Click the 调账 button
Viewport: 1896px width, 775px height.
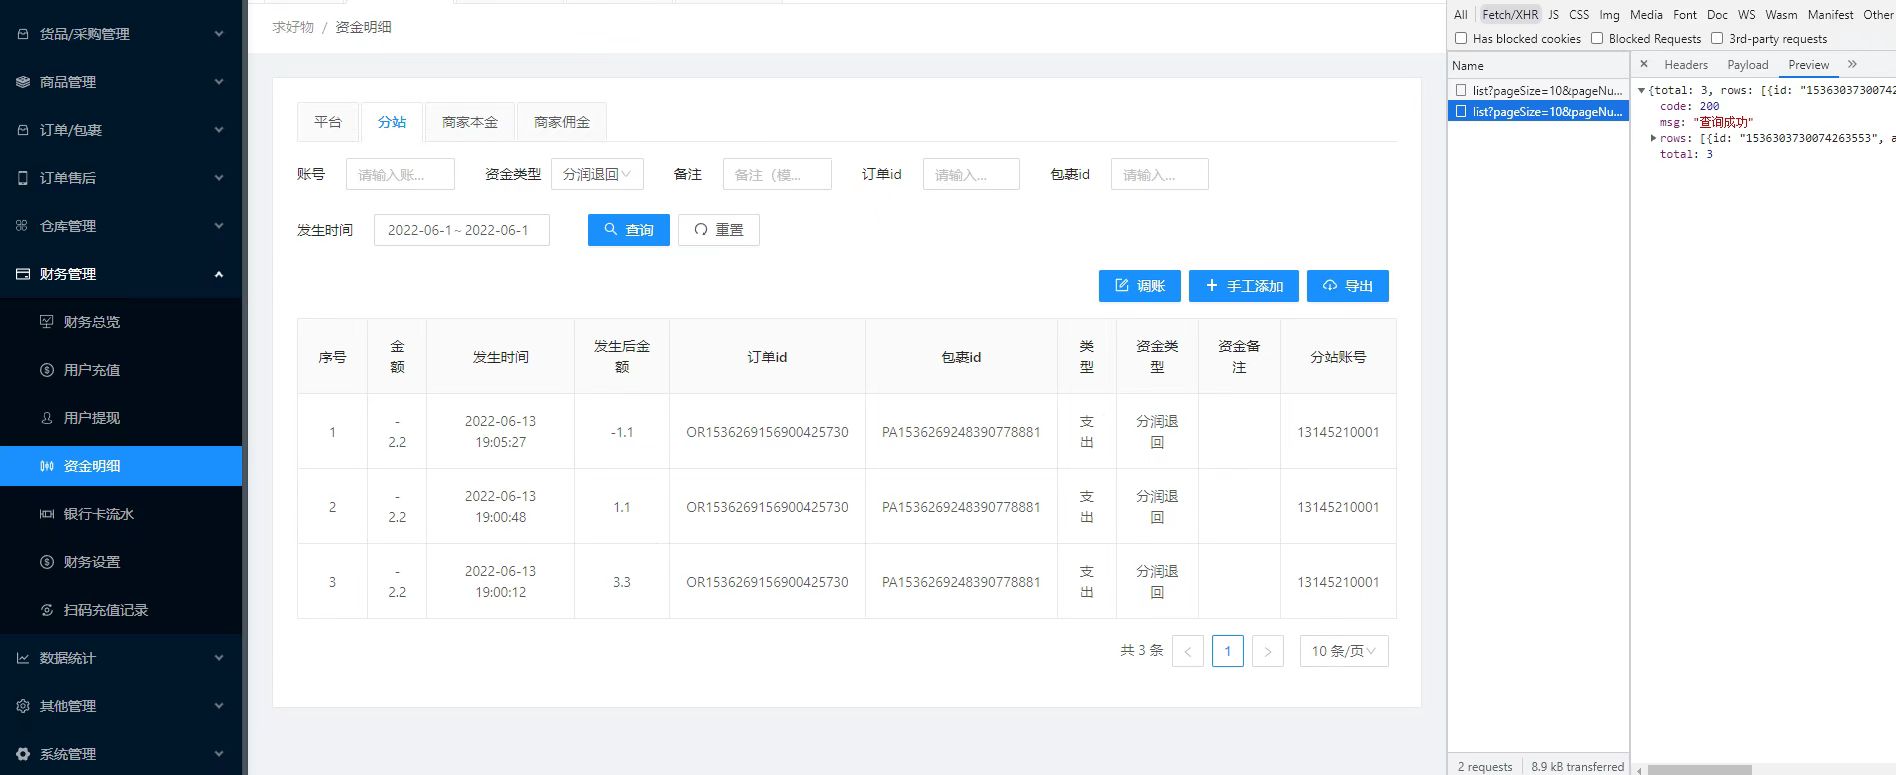pyautogui.click(x=1140, y=286)
